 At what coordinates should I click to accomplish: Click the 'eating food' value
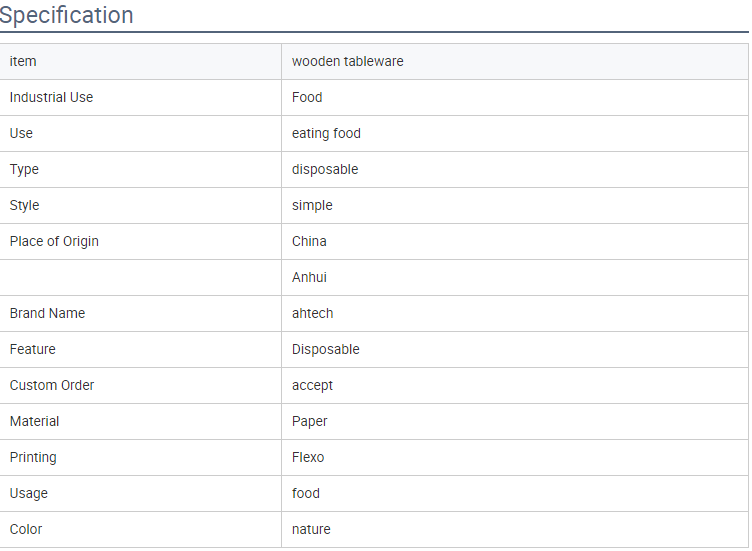pos(326,133)
